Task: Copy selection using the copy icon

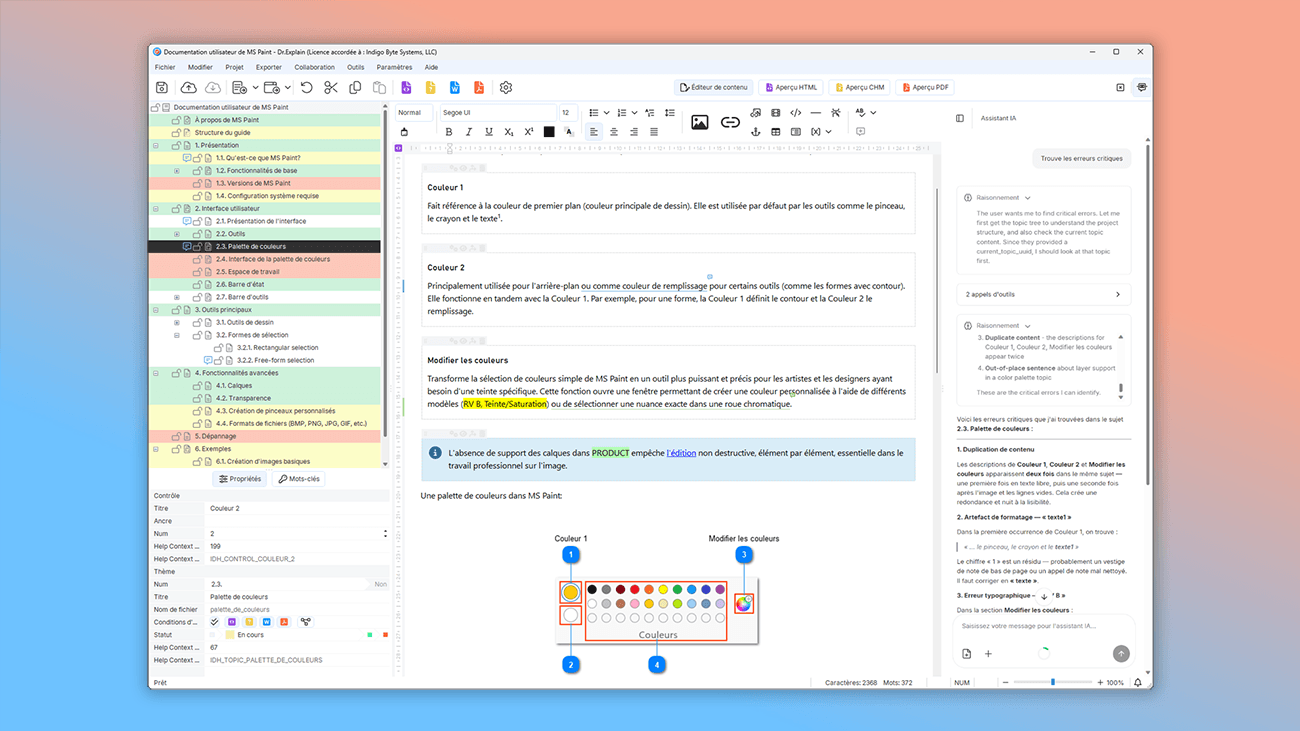Action: point(355,88)
